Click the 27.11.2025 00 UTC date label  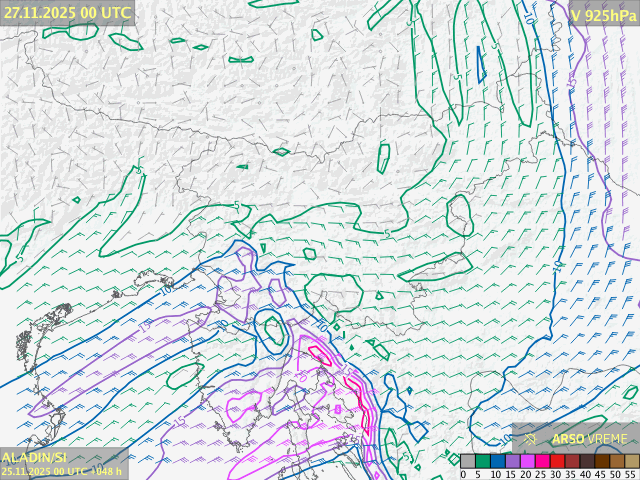pyautogui.click(x=66, y=12)
